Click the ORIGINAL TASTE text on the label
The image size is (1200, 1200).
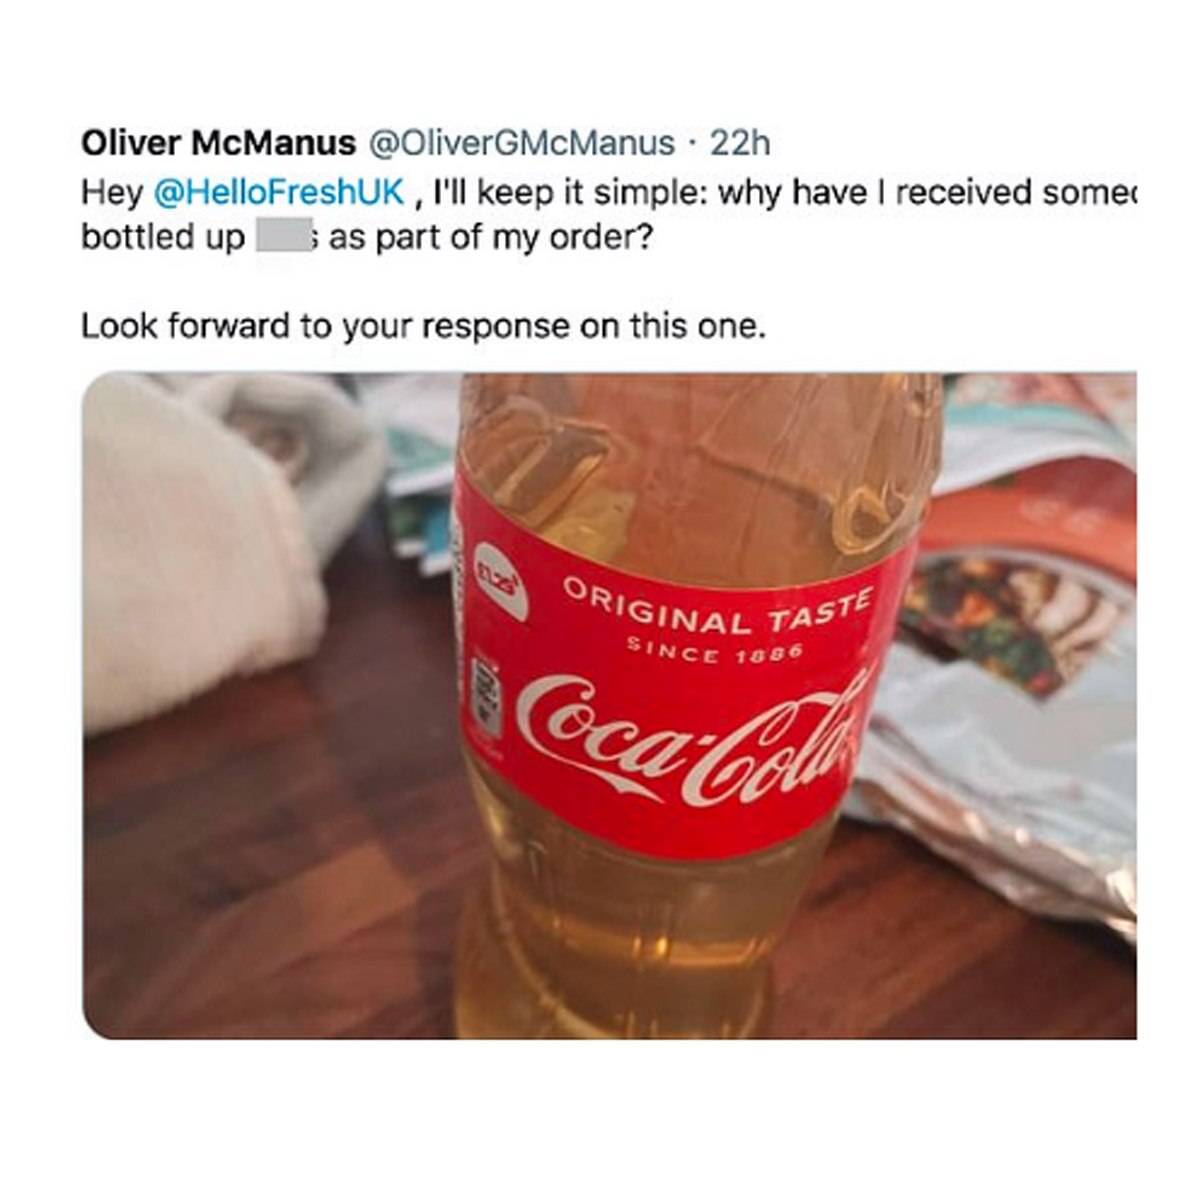click(717, 607)
